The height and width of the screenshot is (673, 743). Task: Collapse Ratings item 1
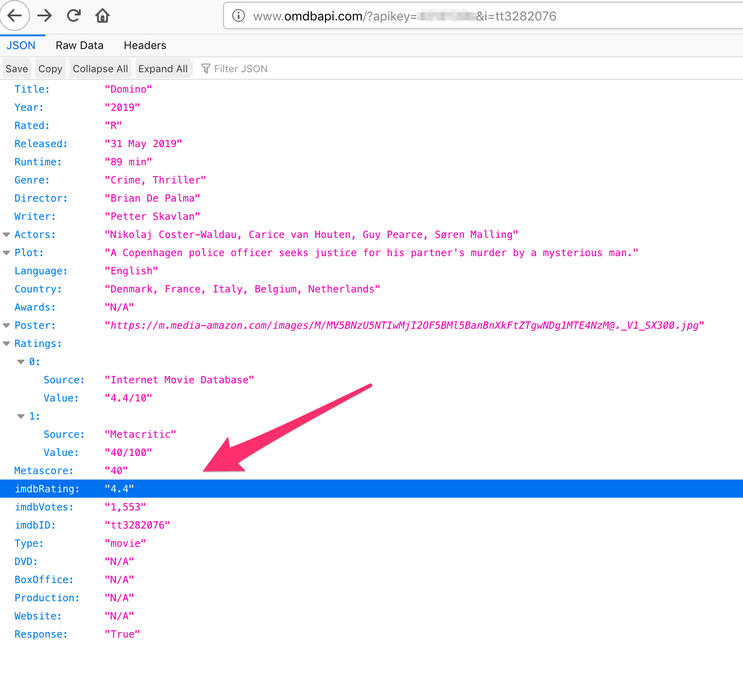(21, 416)
